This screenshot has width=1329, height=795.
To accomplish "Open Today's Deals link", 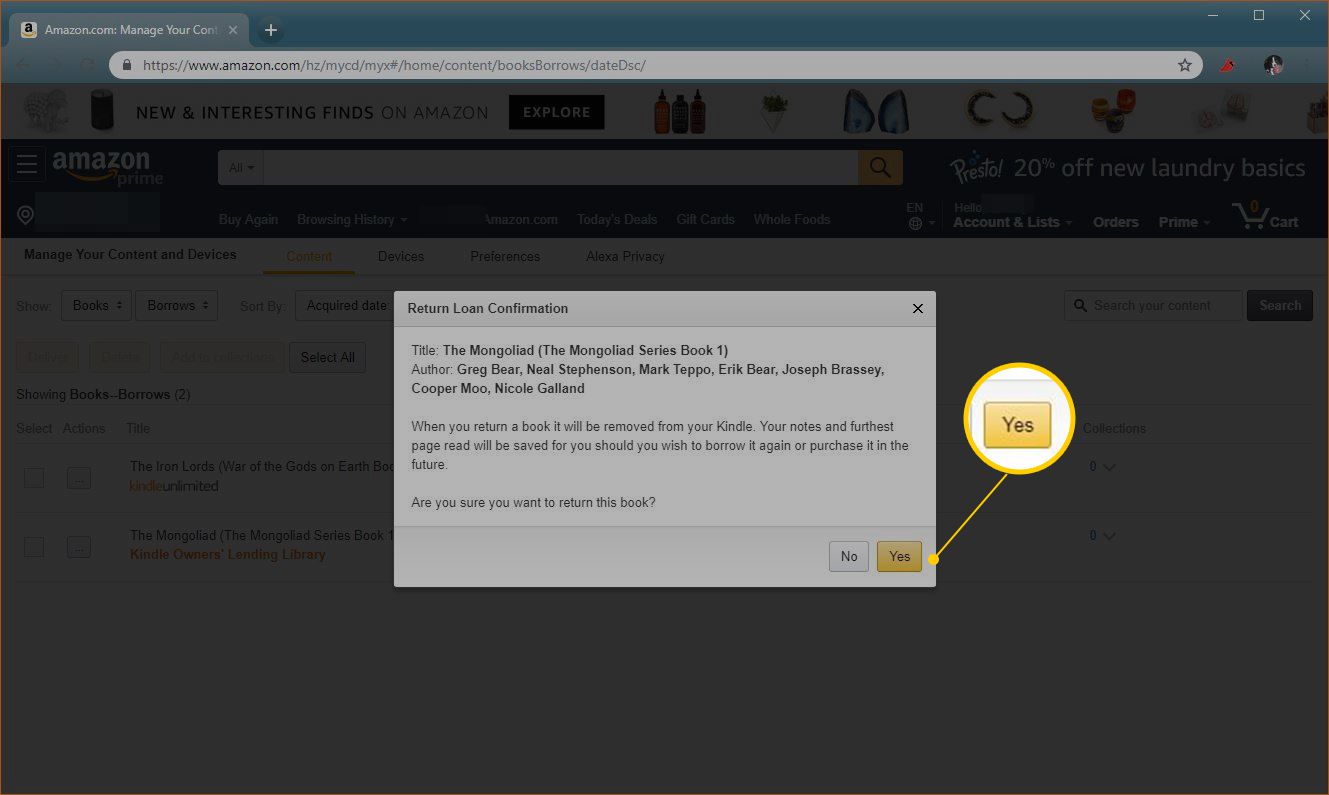I will [x=617, y=220].
